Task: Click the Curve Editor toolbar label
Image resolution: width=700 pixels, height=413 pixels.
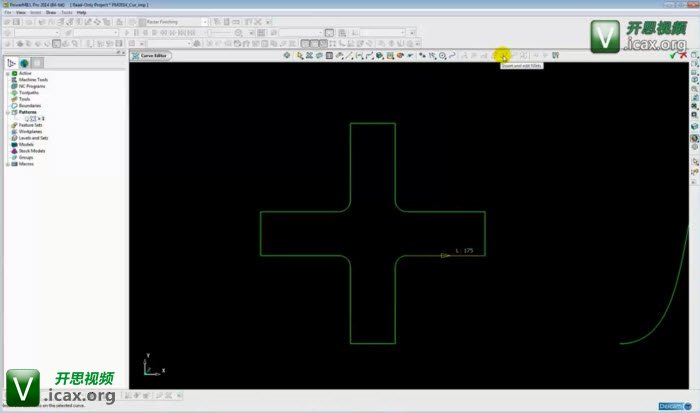Action: (153, 55)
